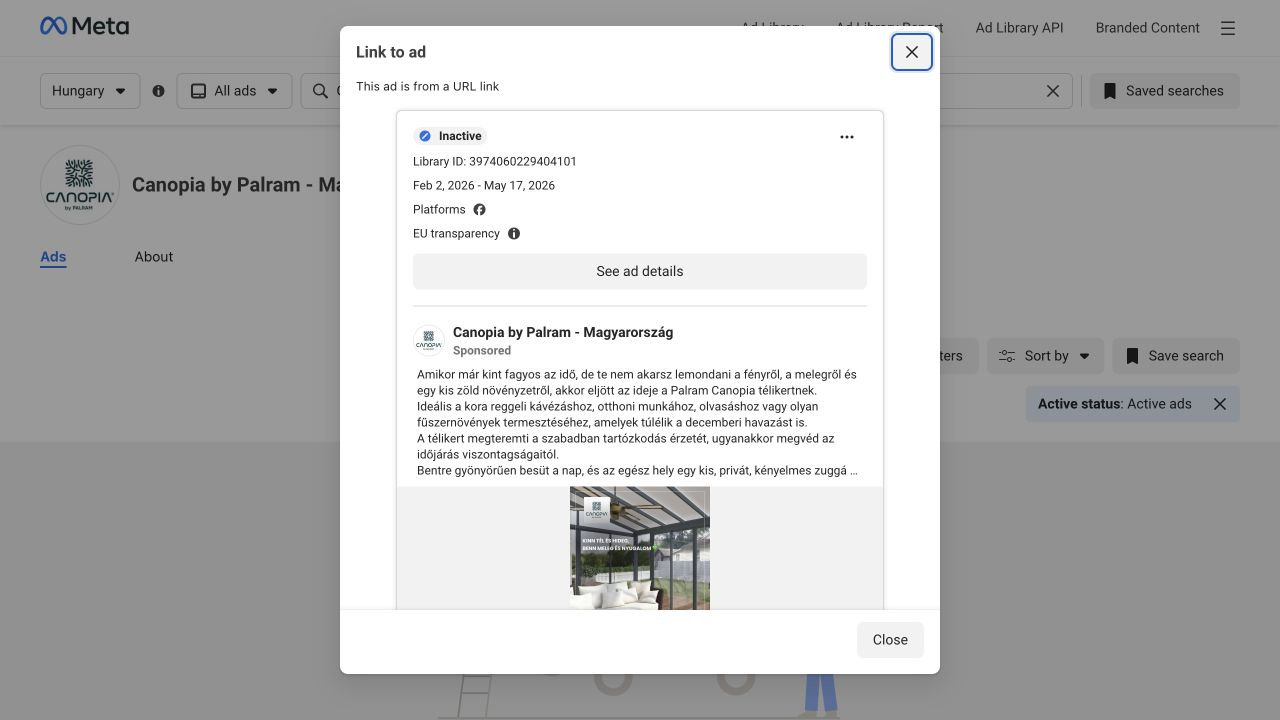This screenshot has height=720, width=1280.
Task: Open Ad Library API menu item
Action: click(x=1019, y=28)
